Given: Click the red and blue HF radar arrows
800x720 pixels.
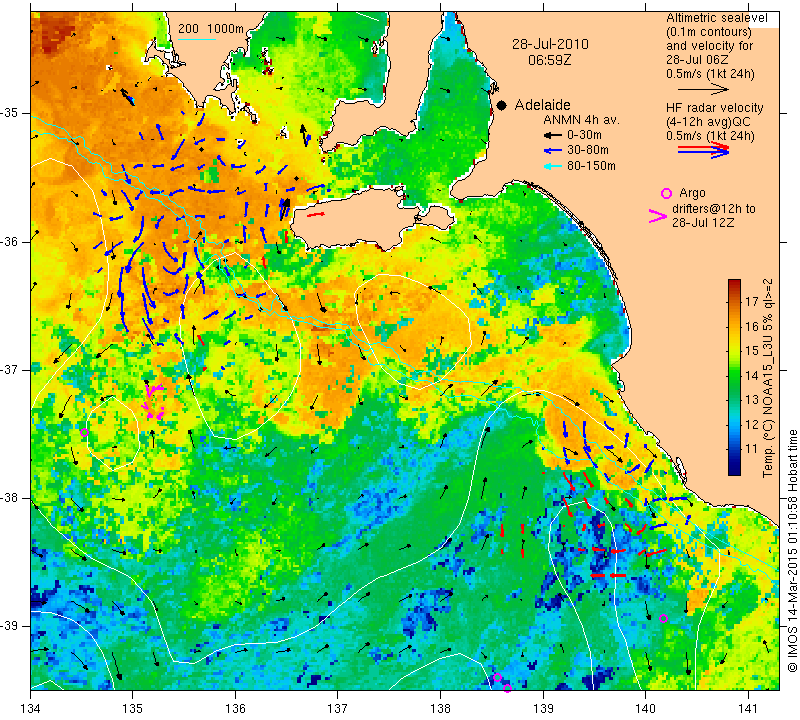Looking at the screenshot, I should coord(703,150).
